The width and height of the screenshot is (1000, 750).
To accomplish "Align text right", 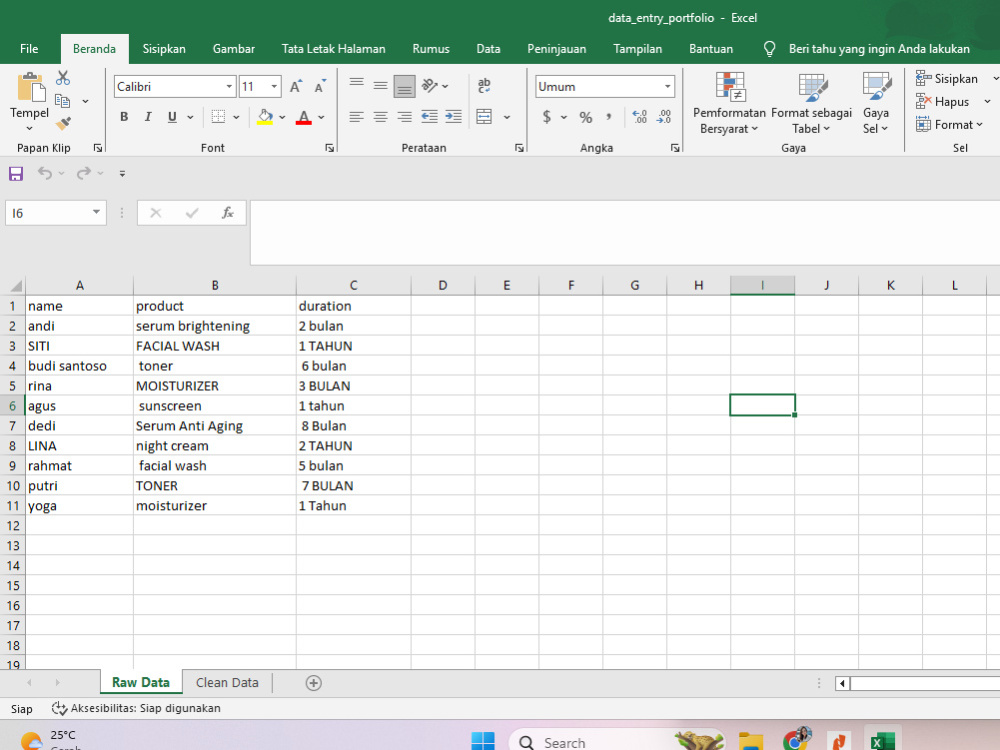I will coord(404,117).
